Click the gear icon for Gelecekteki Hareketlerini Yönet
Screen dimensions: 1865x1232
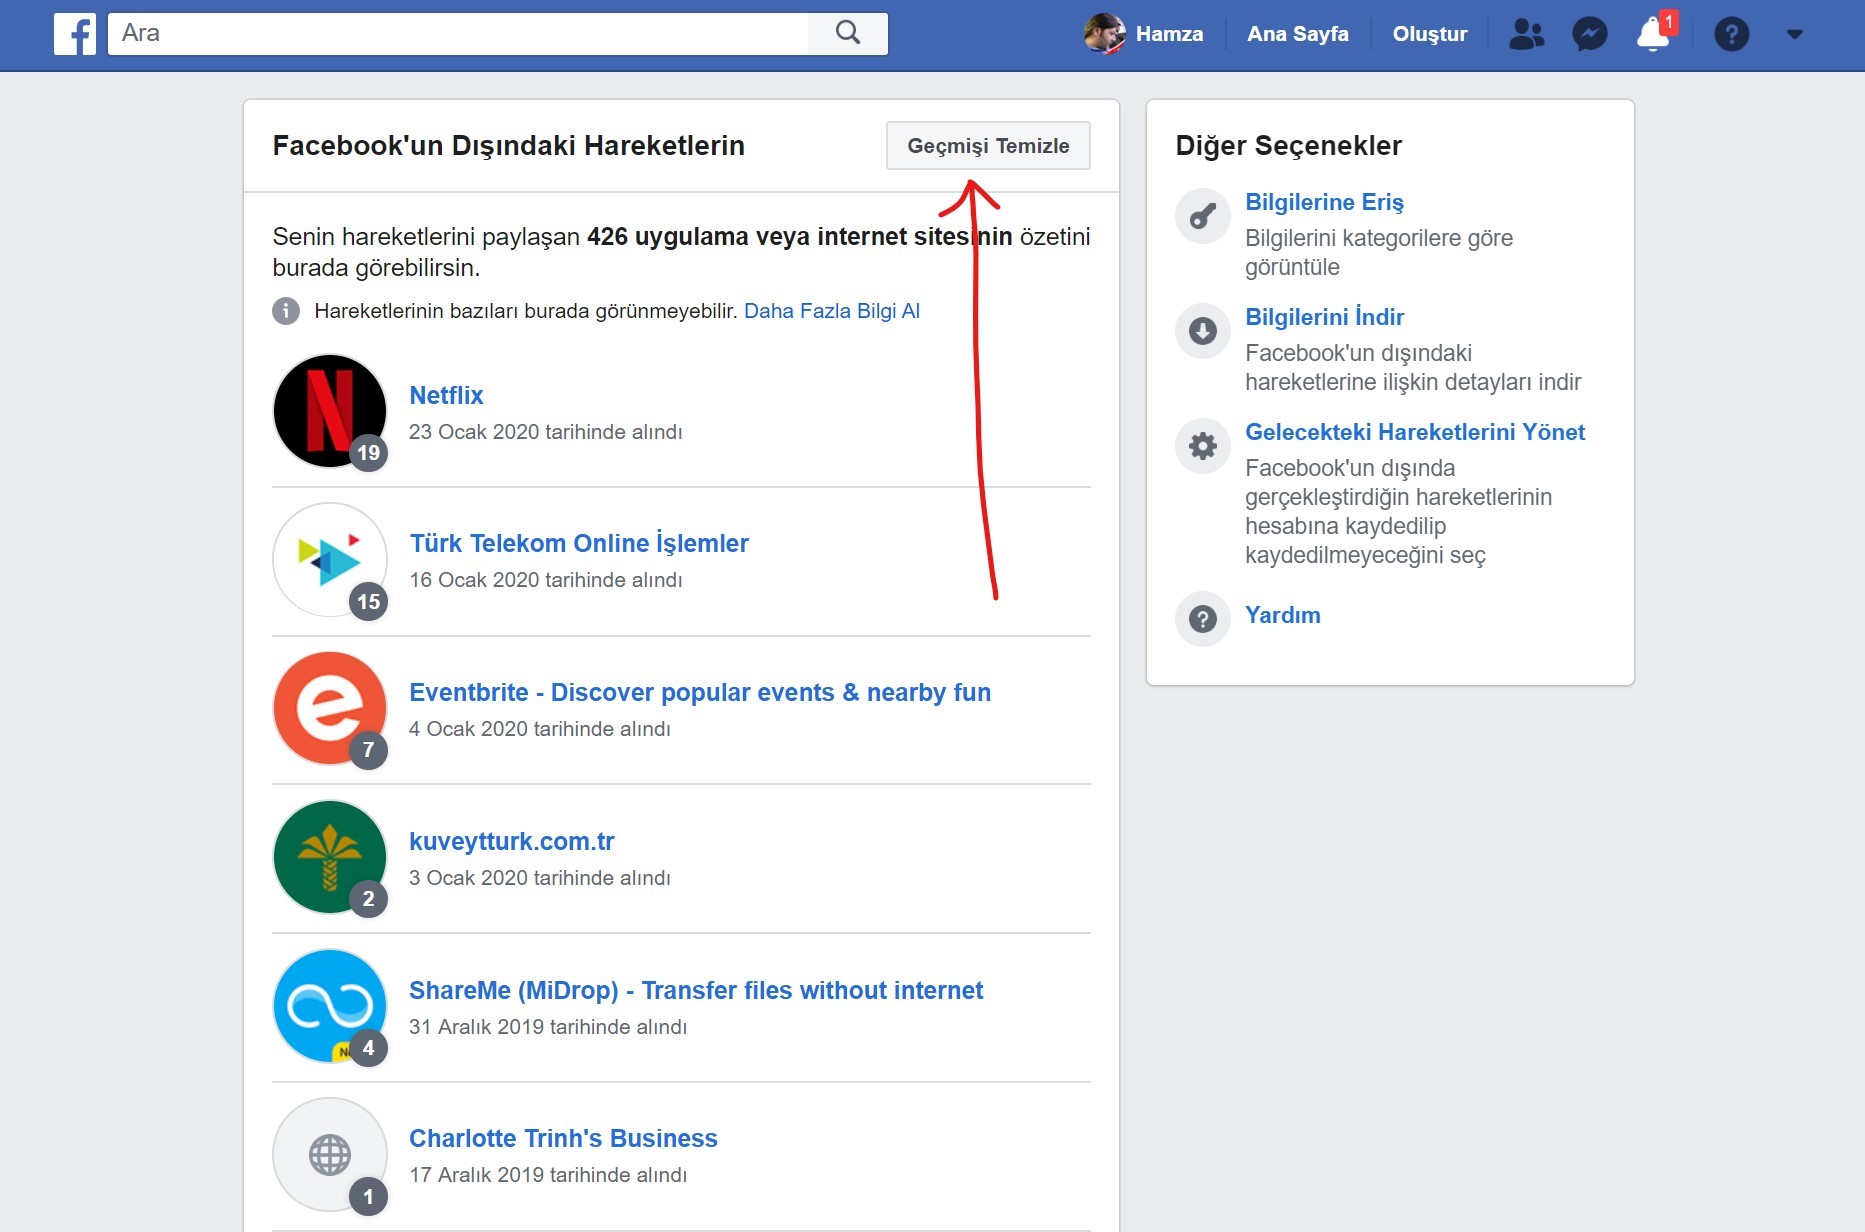(x=1202, y=446)
